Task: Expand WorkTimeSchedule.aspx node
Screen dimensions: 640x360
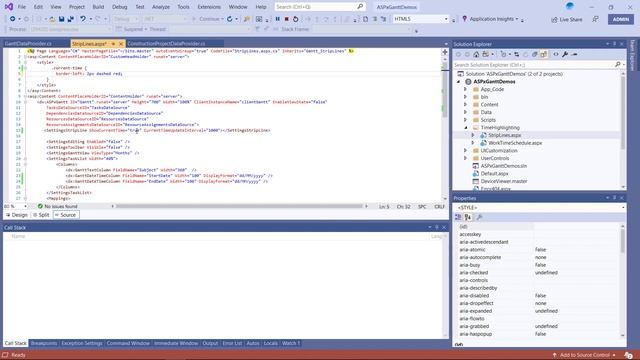Action: pos(473,143)
